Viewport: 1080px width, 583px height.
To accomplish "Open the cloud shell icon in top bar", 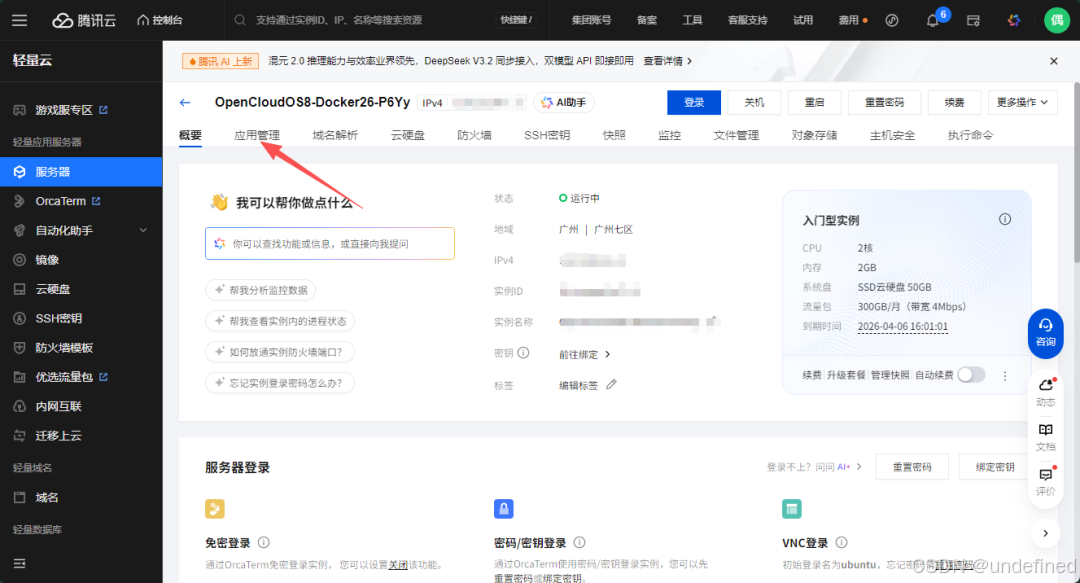I will click(x=973, y=20).
